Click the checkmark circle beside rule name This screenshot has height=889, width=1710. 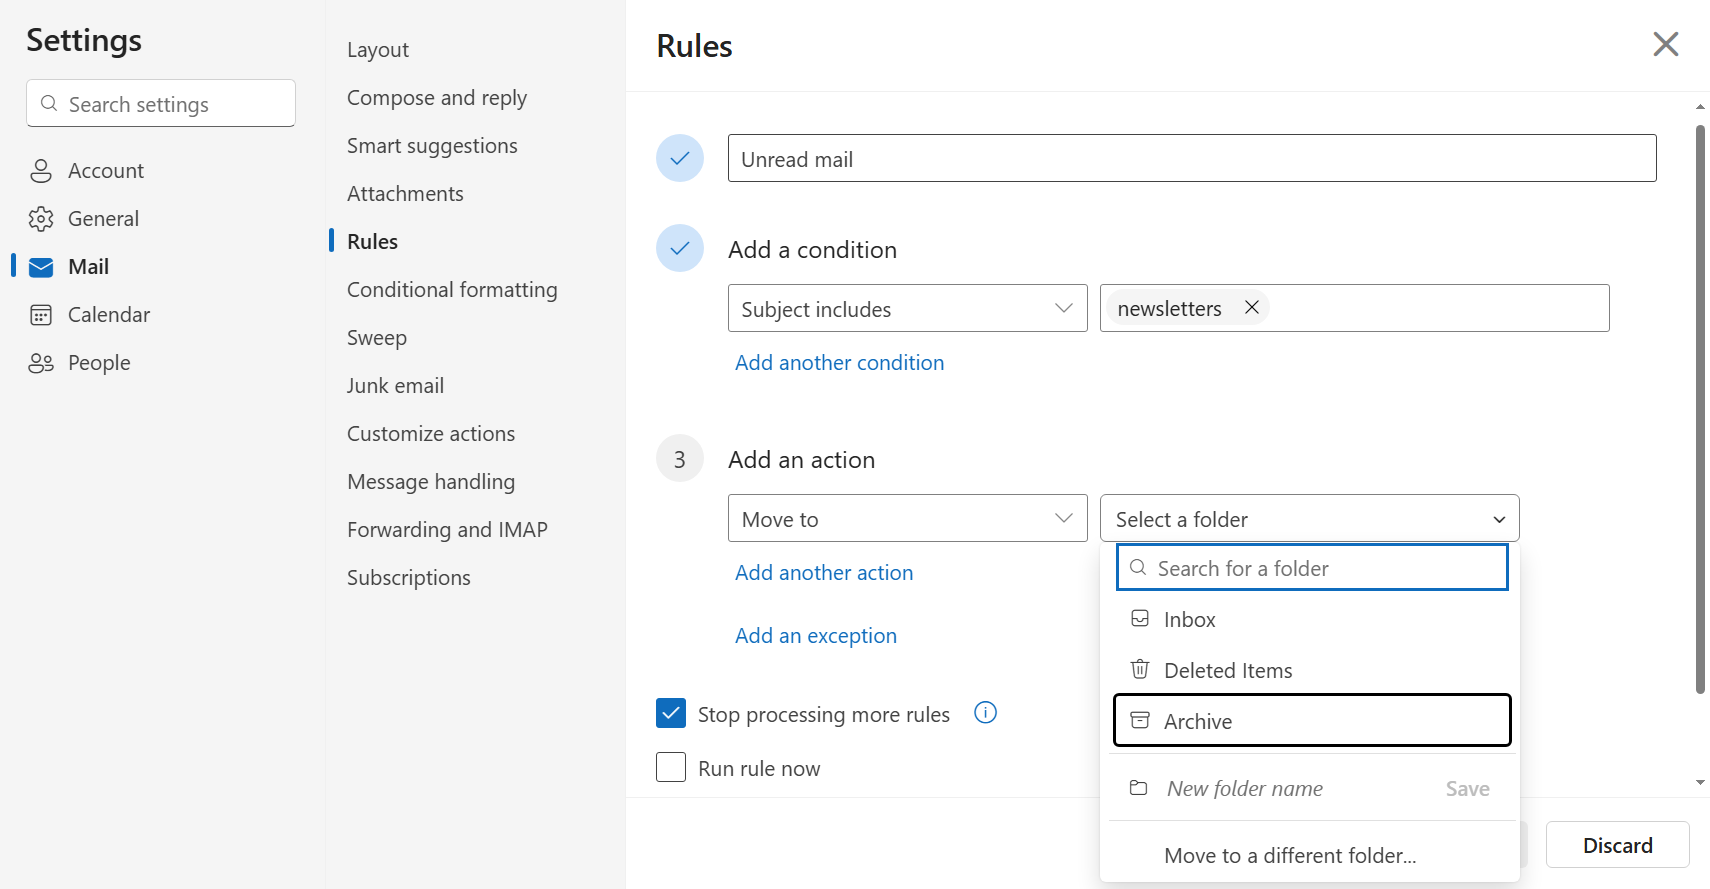pyautogui.click(x=680, y=158)
